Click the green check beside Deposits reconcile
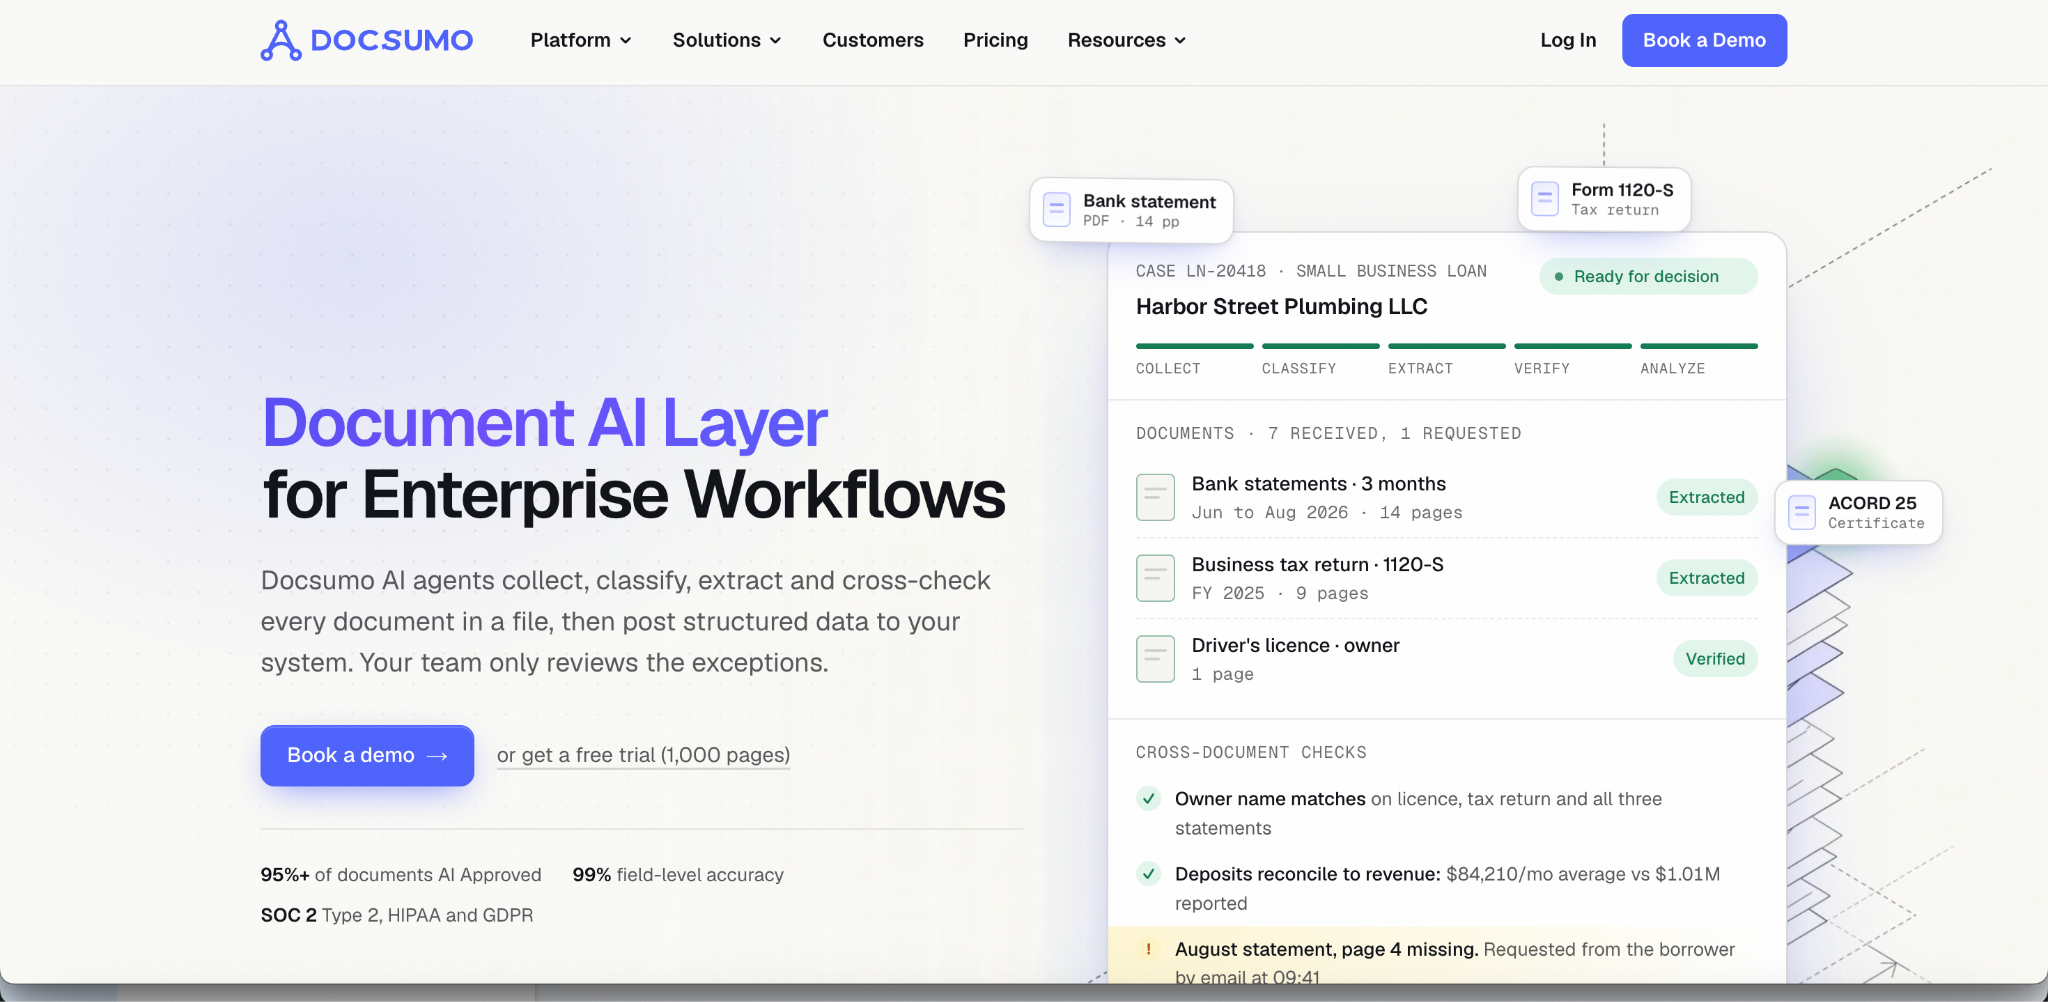The image size is (2048, 1002). 1148,874
